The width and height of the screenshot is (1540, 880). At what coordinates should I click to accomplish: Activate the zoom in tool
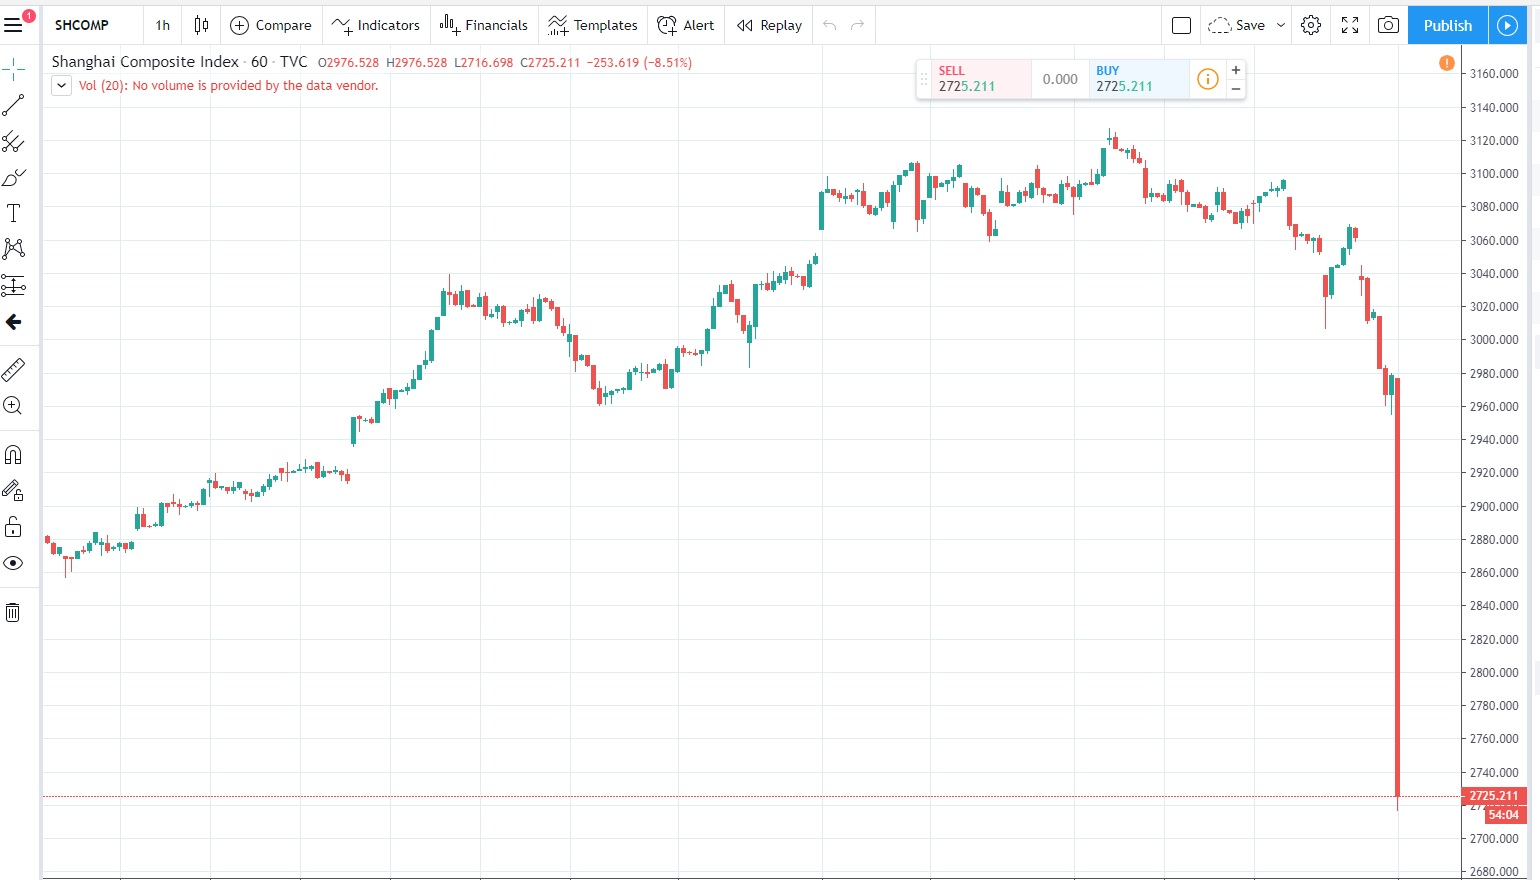[x=14, y=406]
